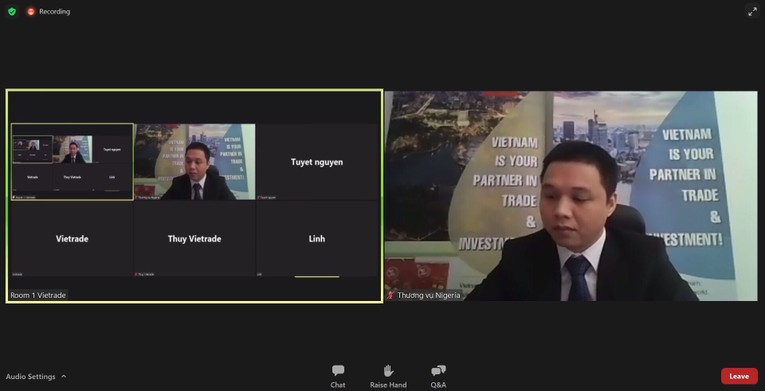Viewport: 765px width, 391px height.
Task: Enter full screen with the expand icon
Action: pos(752,12)
